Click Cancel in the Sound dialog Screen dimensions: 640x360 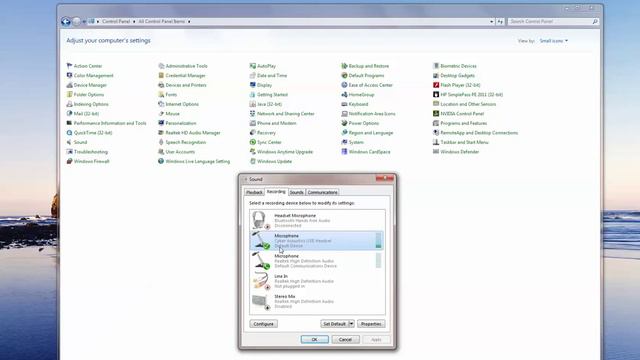[x=345, y=339]
